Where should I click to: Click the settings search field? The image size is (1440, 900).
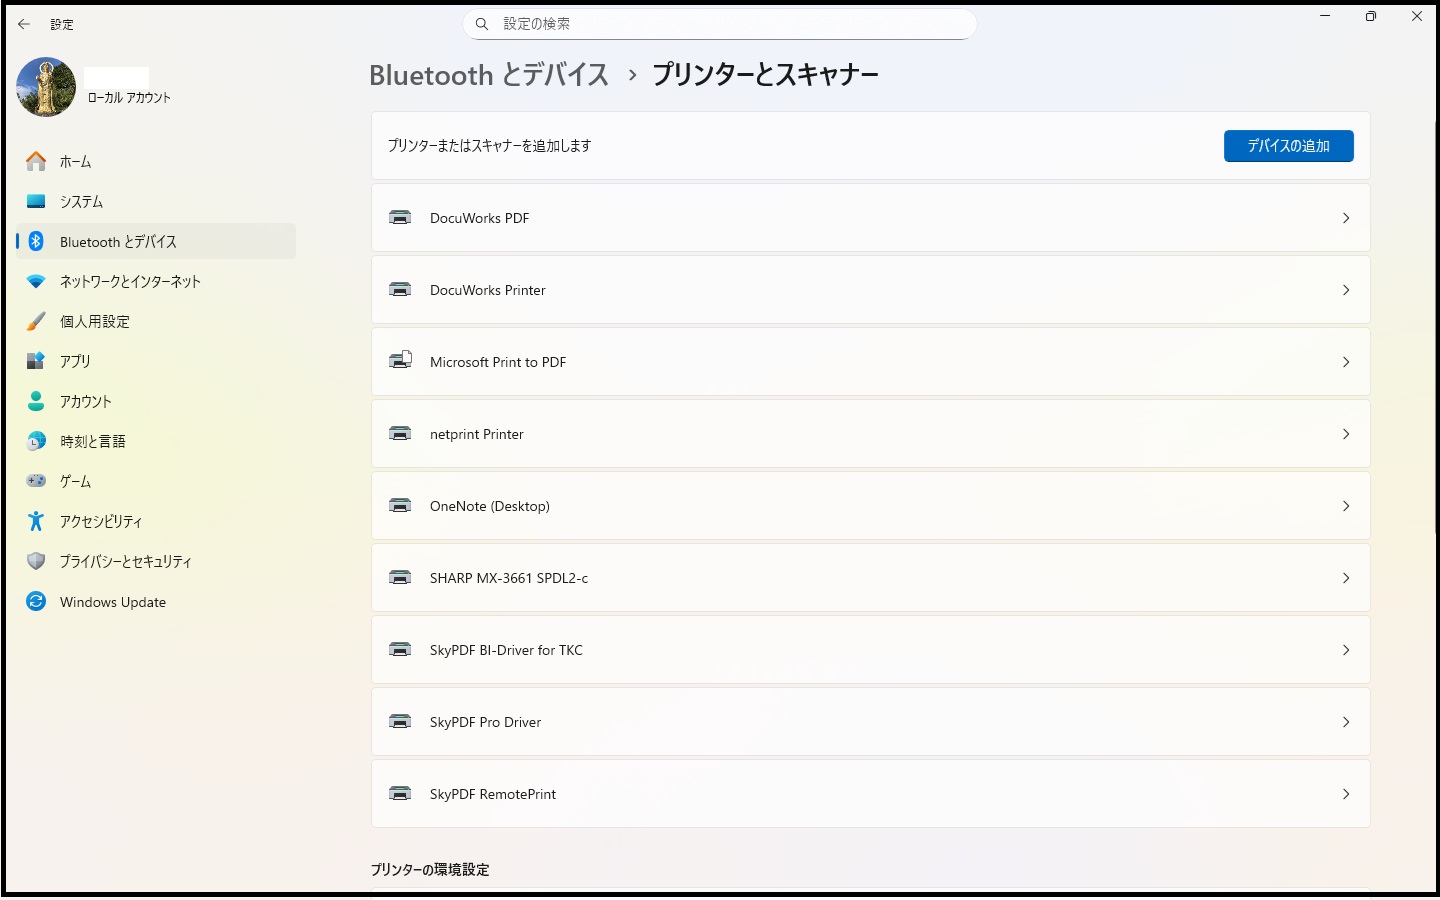(720, 24)
